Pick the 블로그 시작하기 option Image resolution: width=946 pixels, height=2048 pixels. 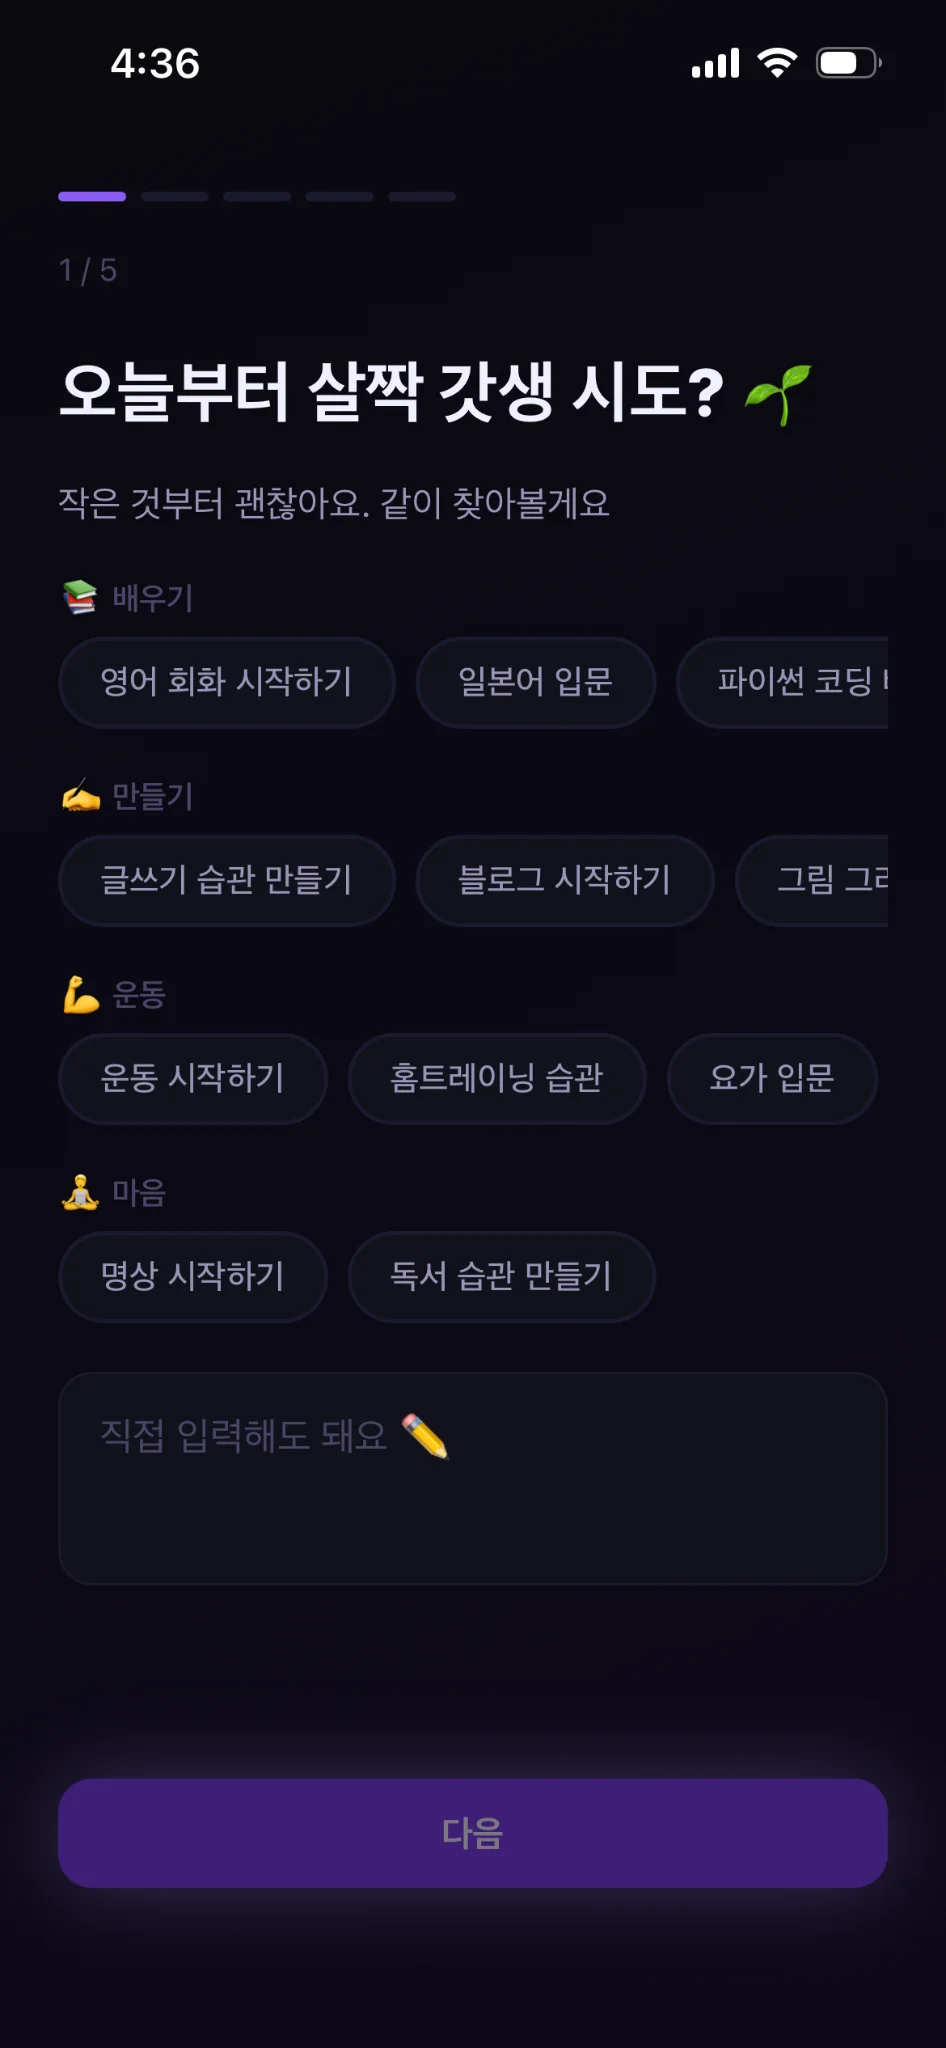(565, 880)
